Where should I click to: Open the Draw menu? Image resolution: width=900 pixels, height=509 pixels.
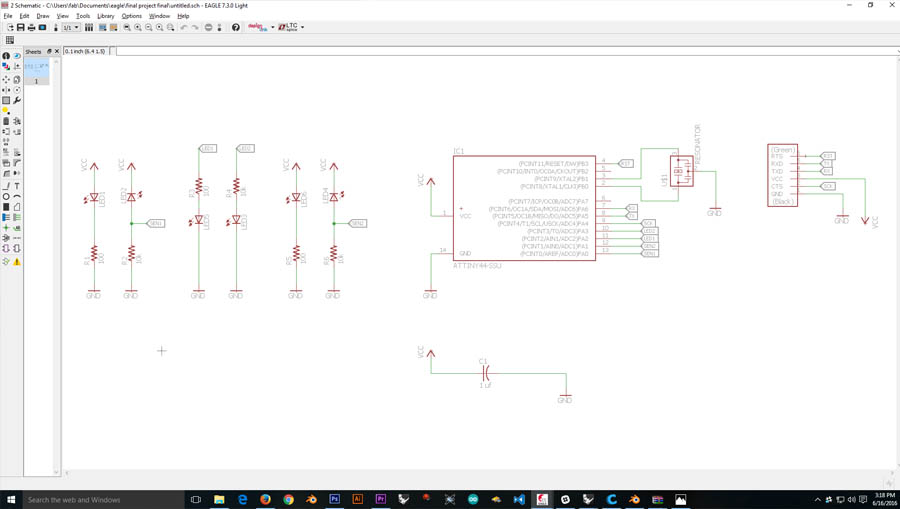point(43,16)
